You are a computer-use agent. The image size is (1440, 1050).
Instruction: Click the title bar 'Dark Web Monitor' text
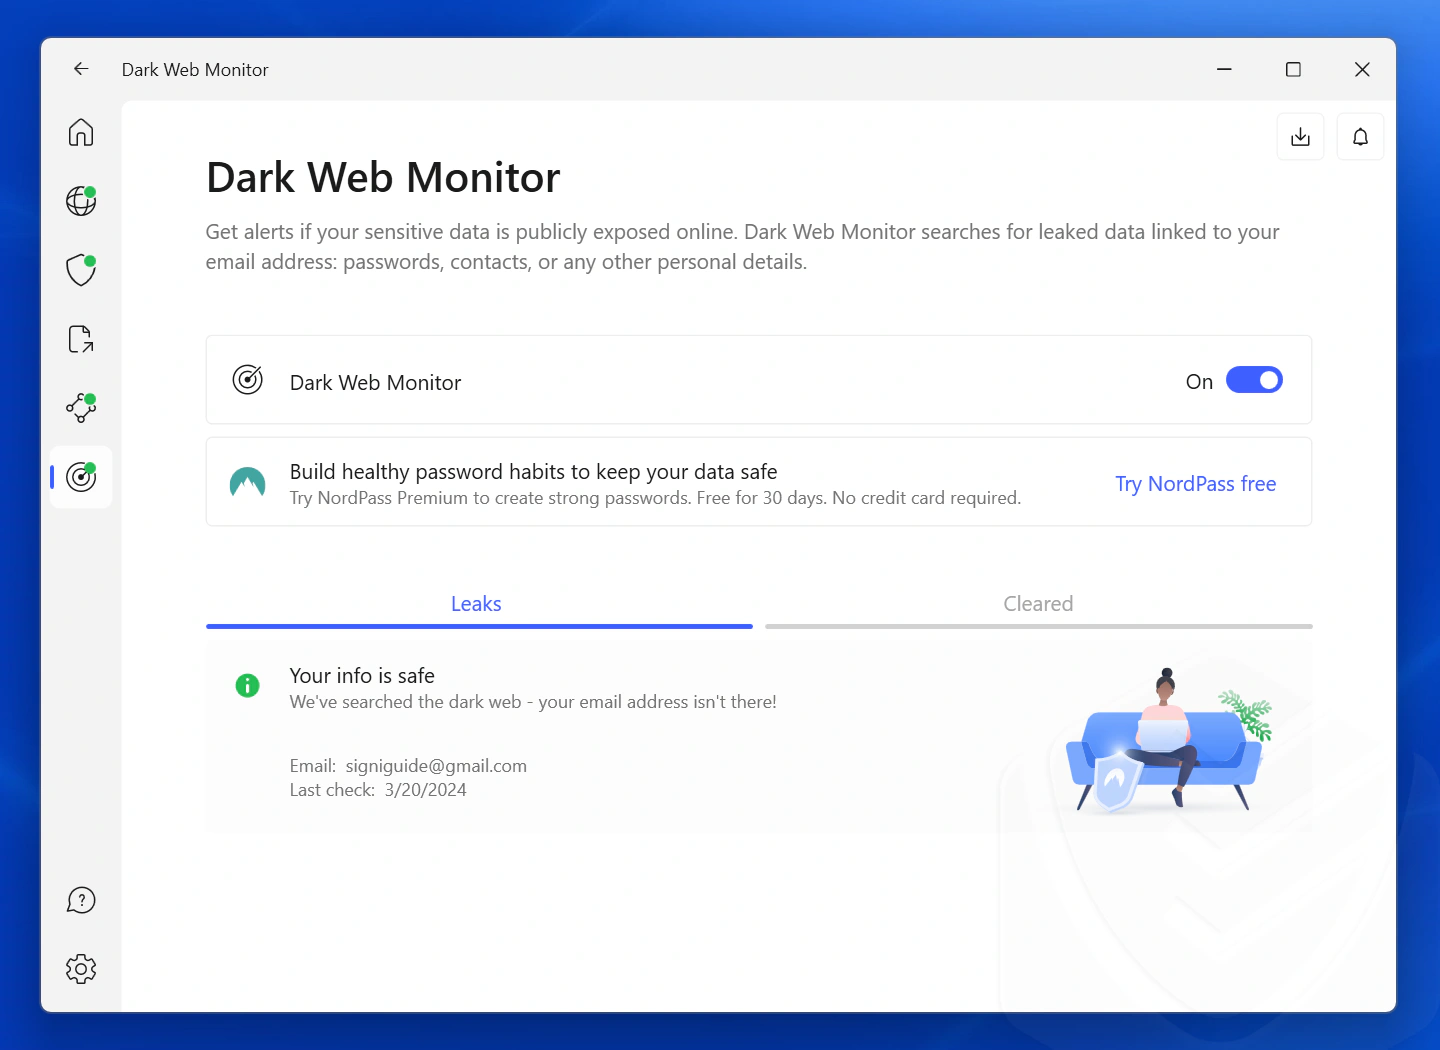pos(195,70)
